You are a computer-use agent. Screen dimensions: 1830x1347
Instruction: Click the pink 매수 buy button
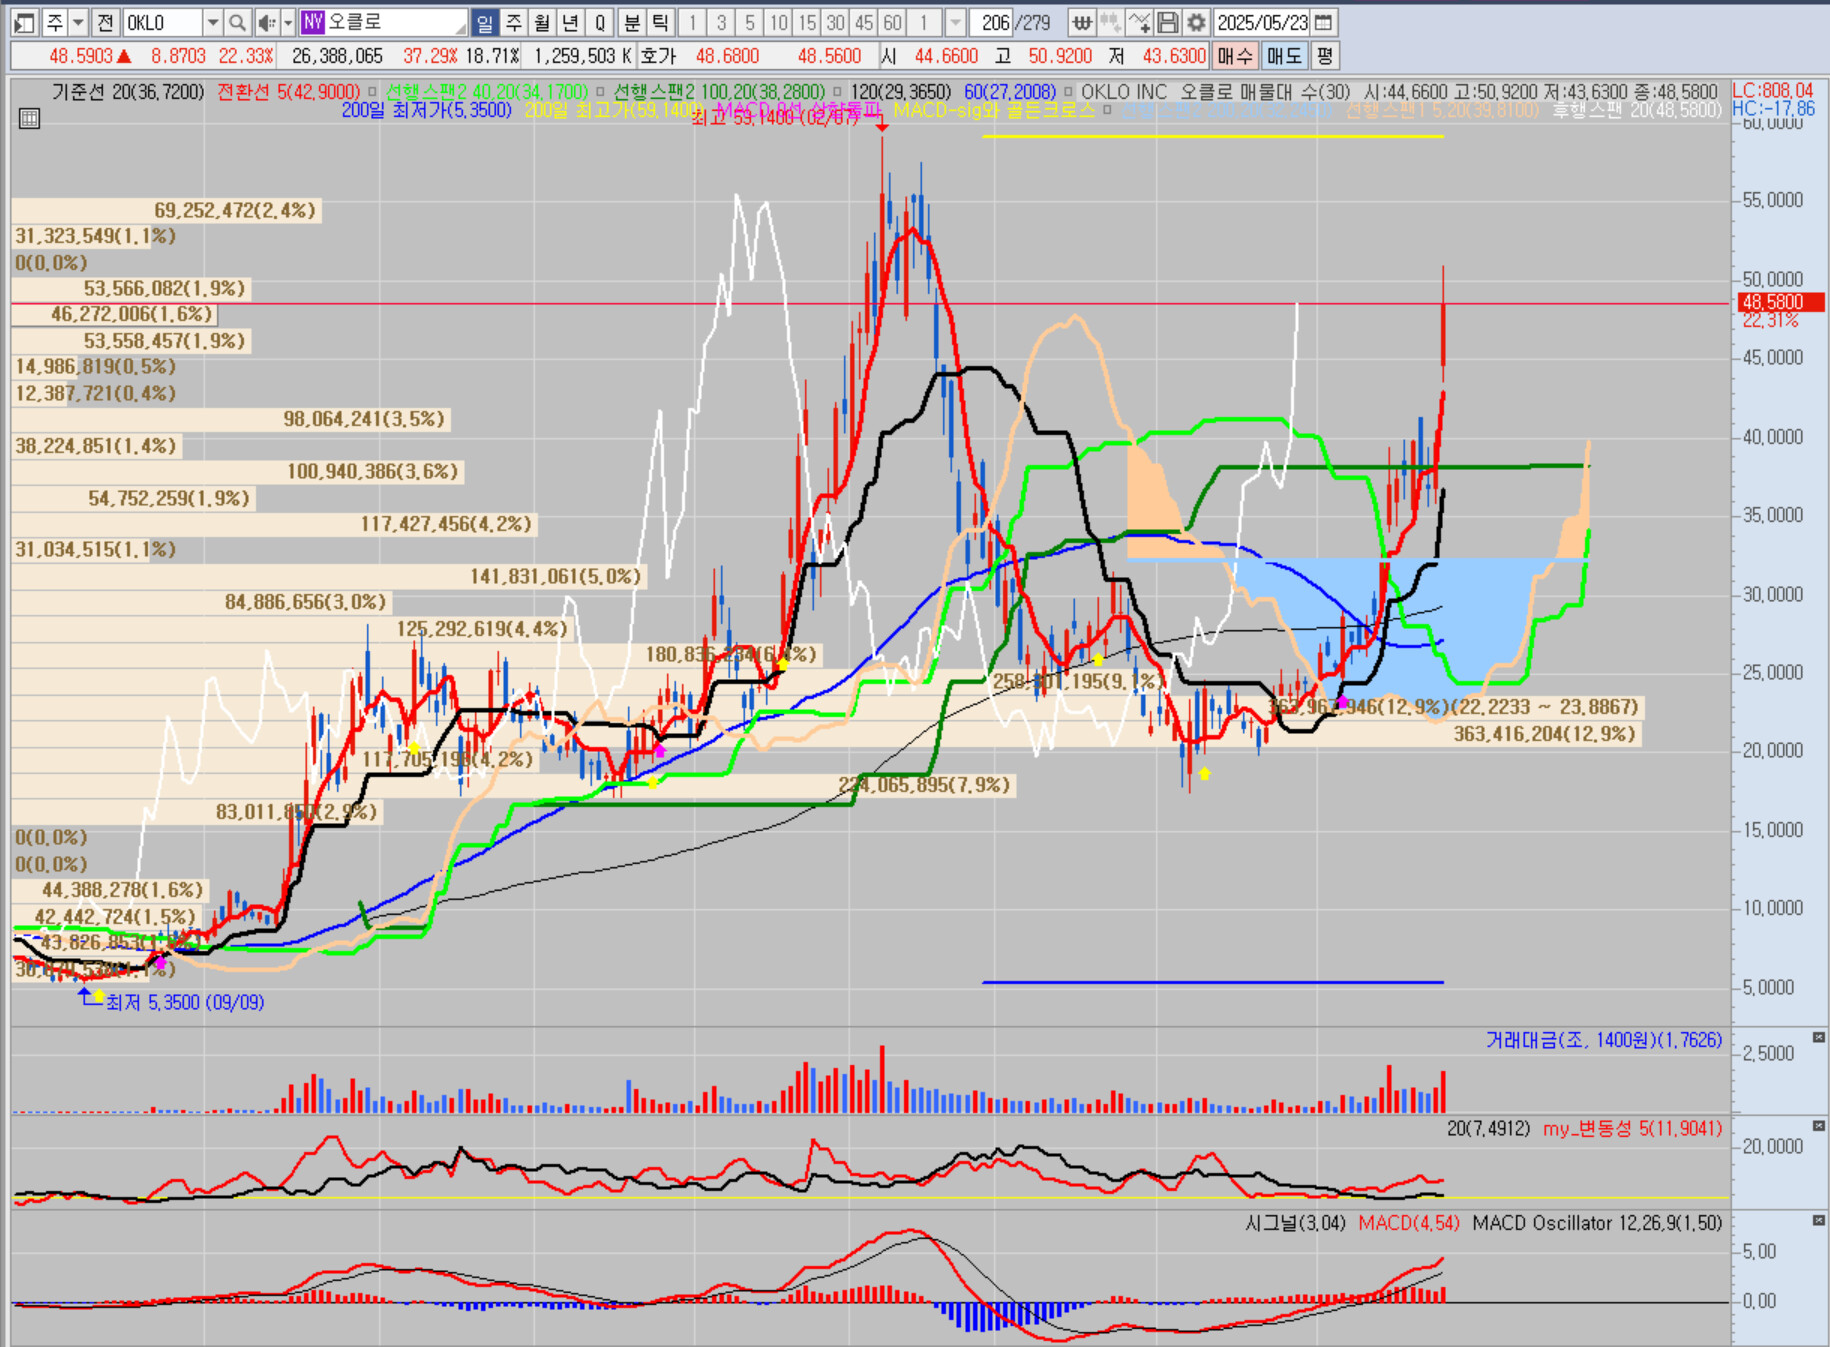tap(1235, 56)
